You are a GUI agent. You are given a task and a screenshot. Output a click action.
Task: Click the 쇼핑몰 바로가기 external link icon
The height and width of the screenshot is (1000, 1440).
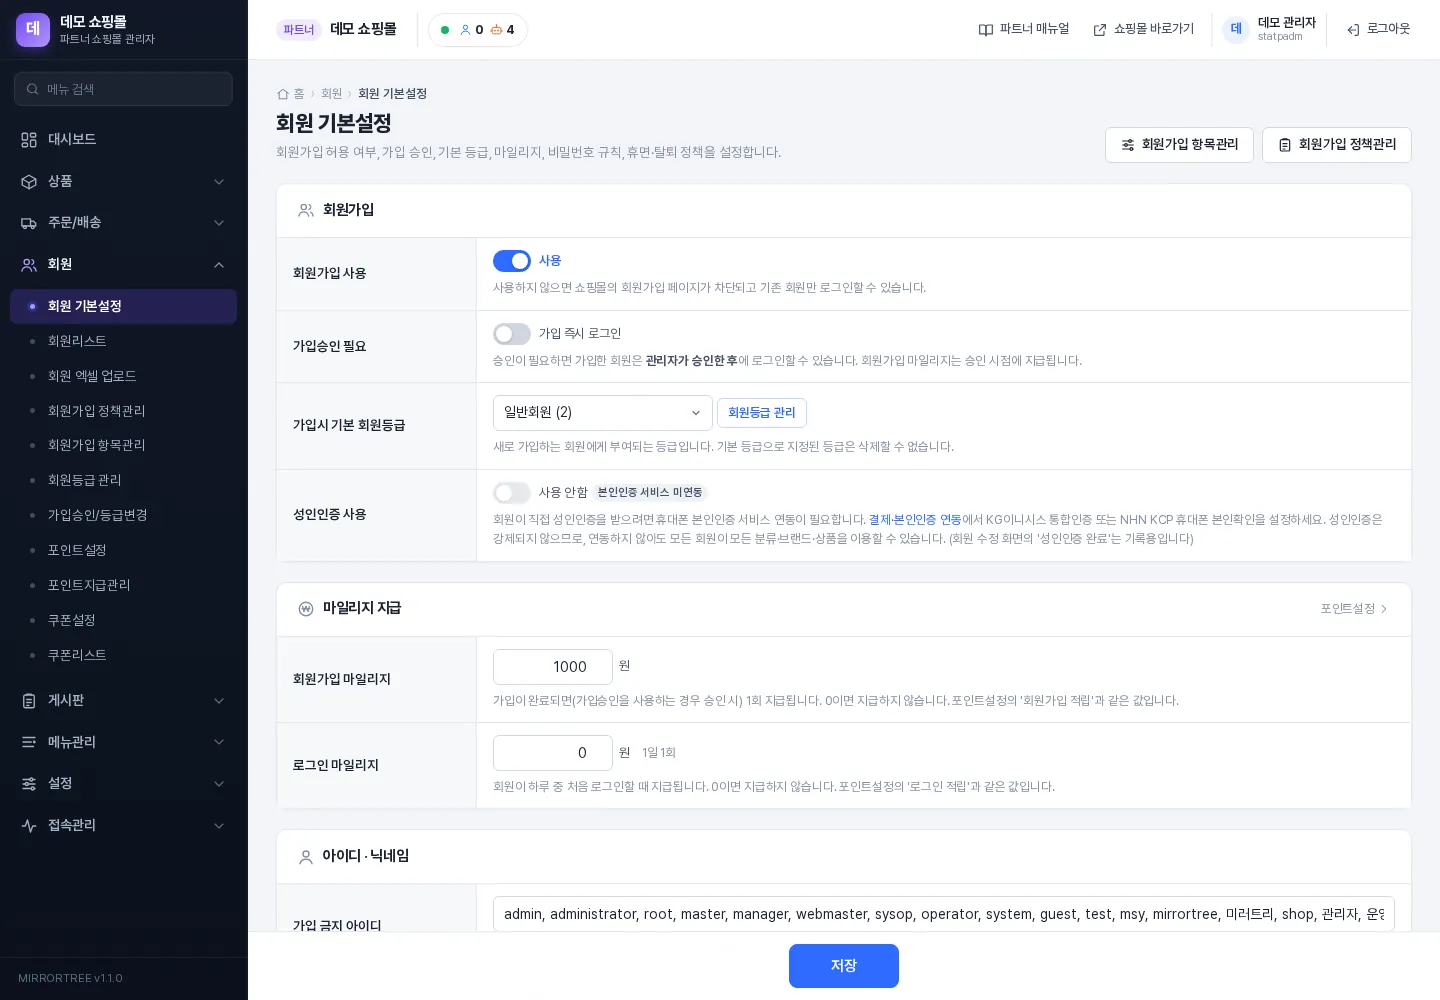pos(1100,30)
